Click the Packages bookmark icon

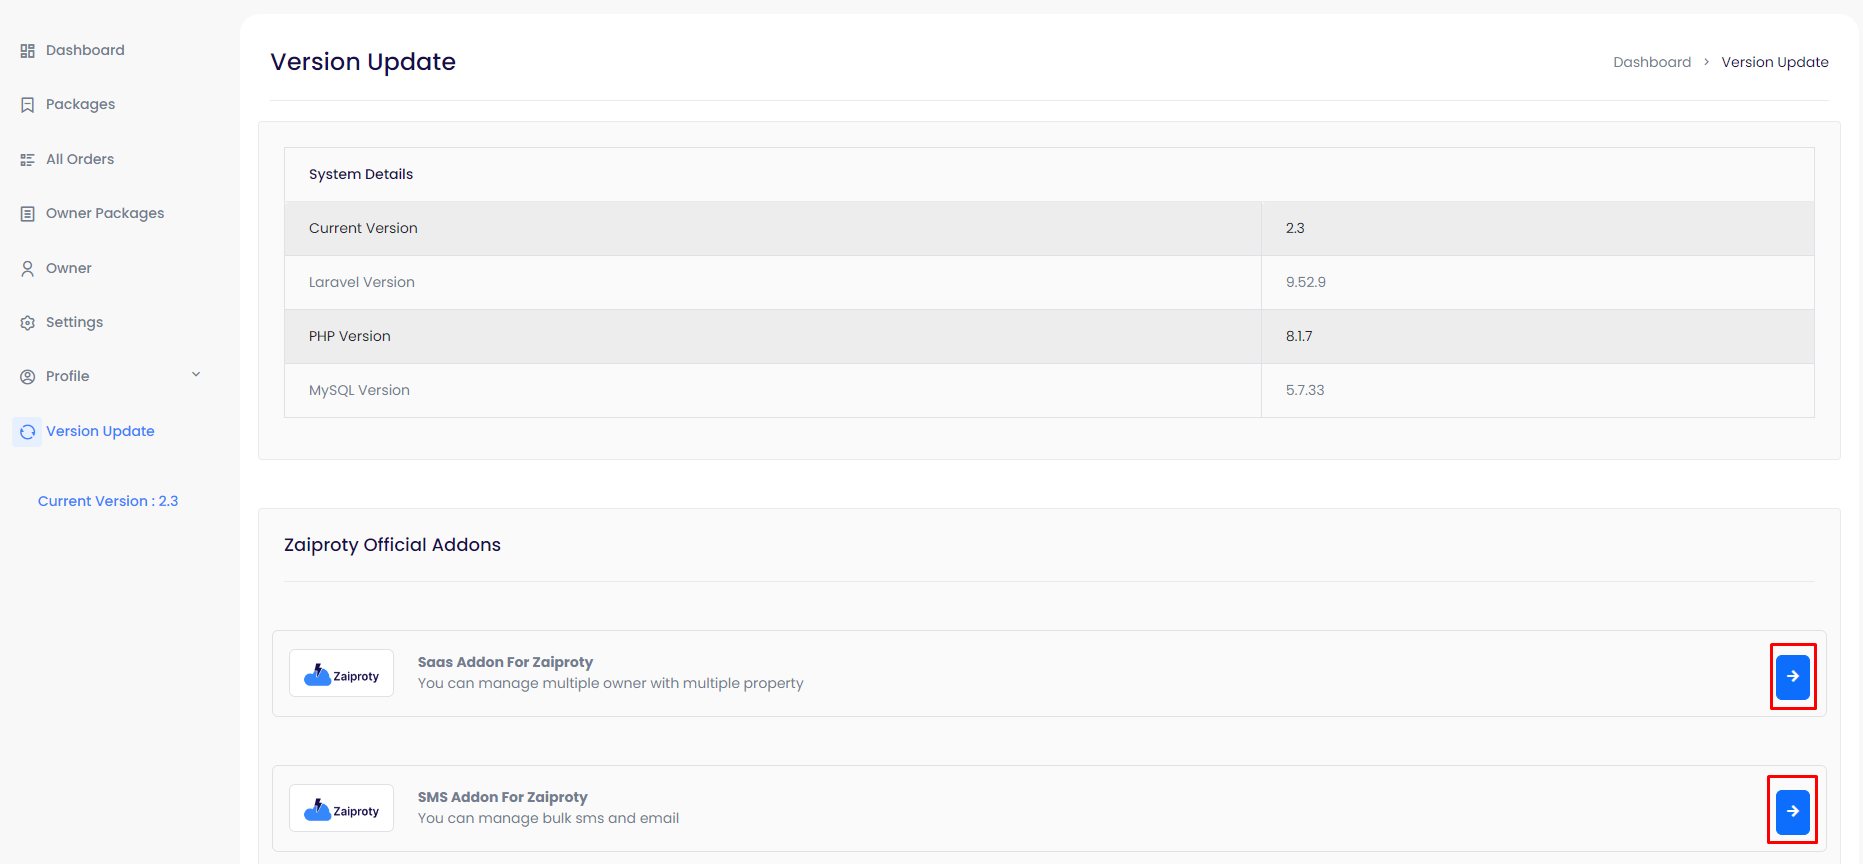pyautogui.click(x=27, y=105)
